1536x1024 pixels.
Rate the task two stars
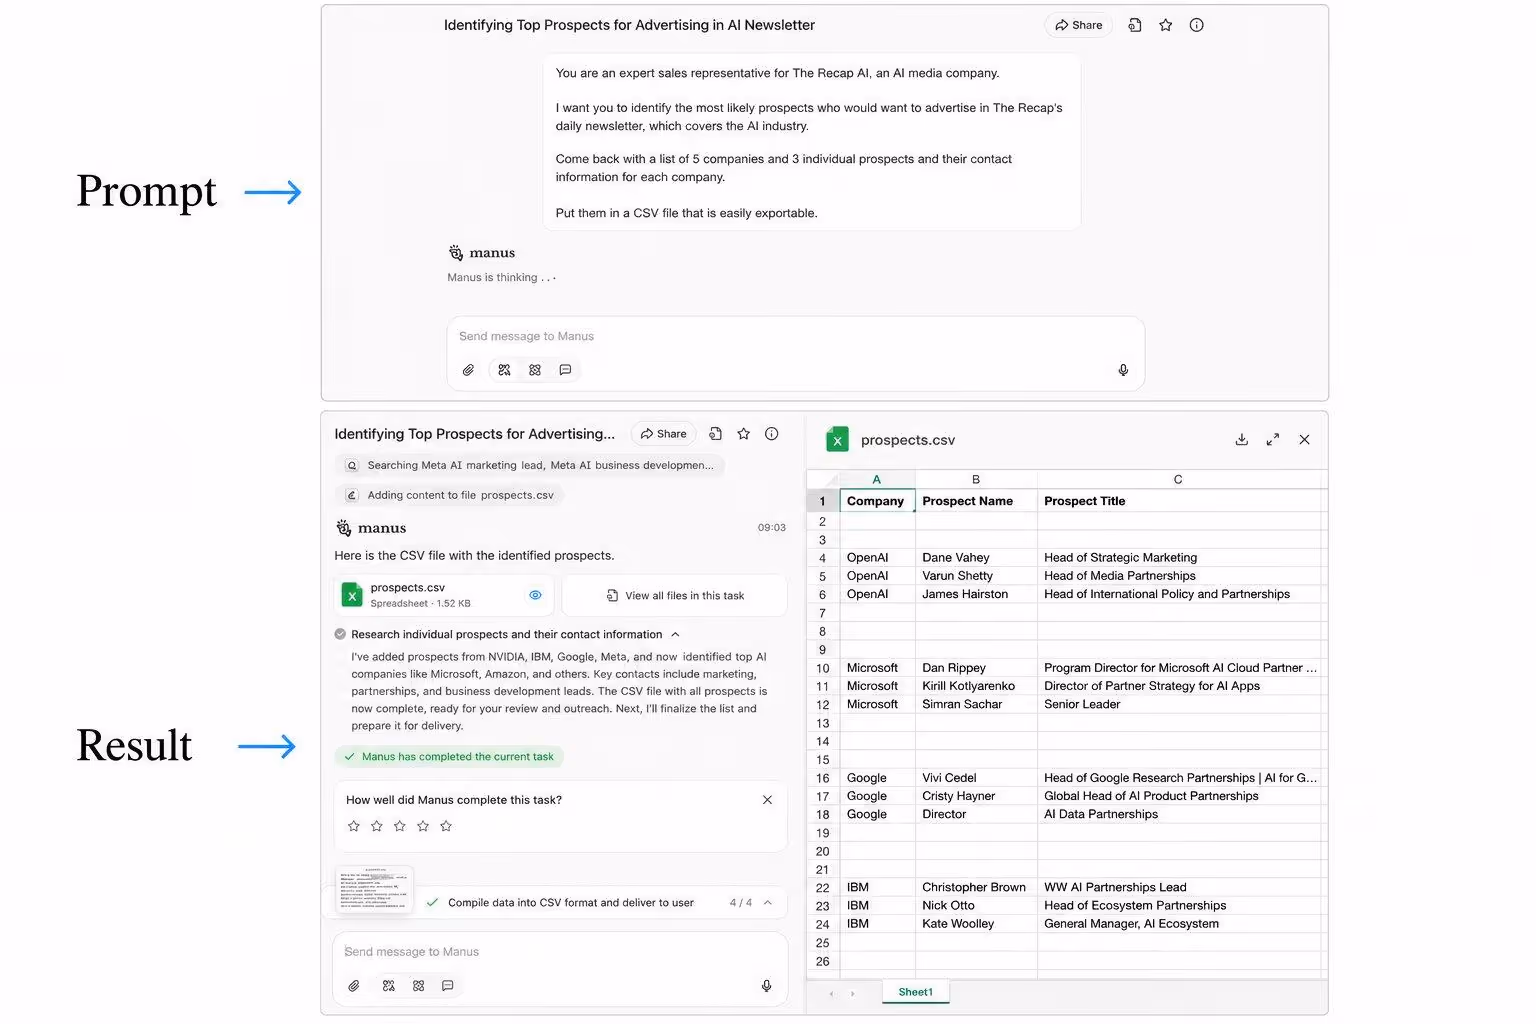(x=376, y=826)
